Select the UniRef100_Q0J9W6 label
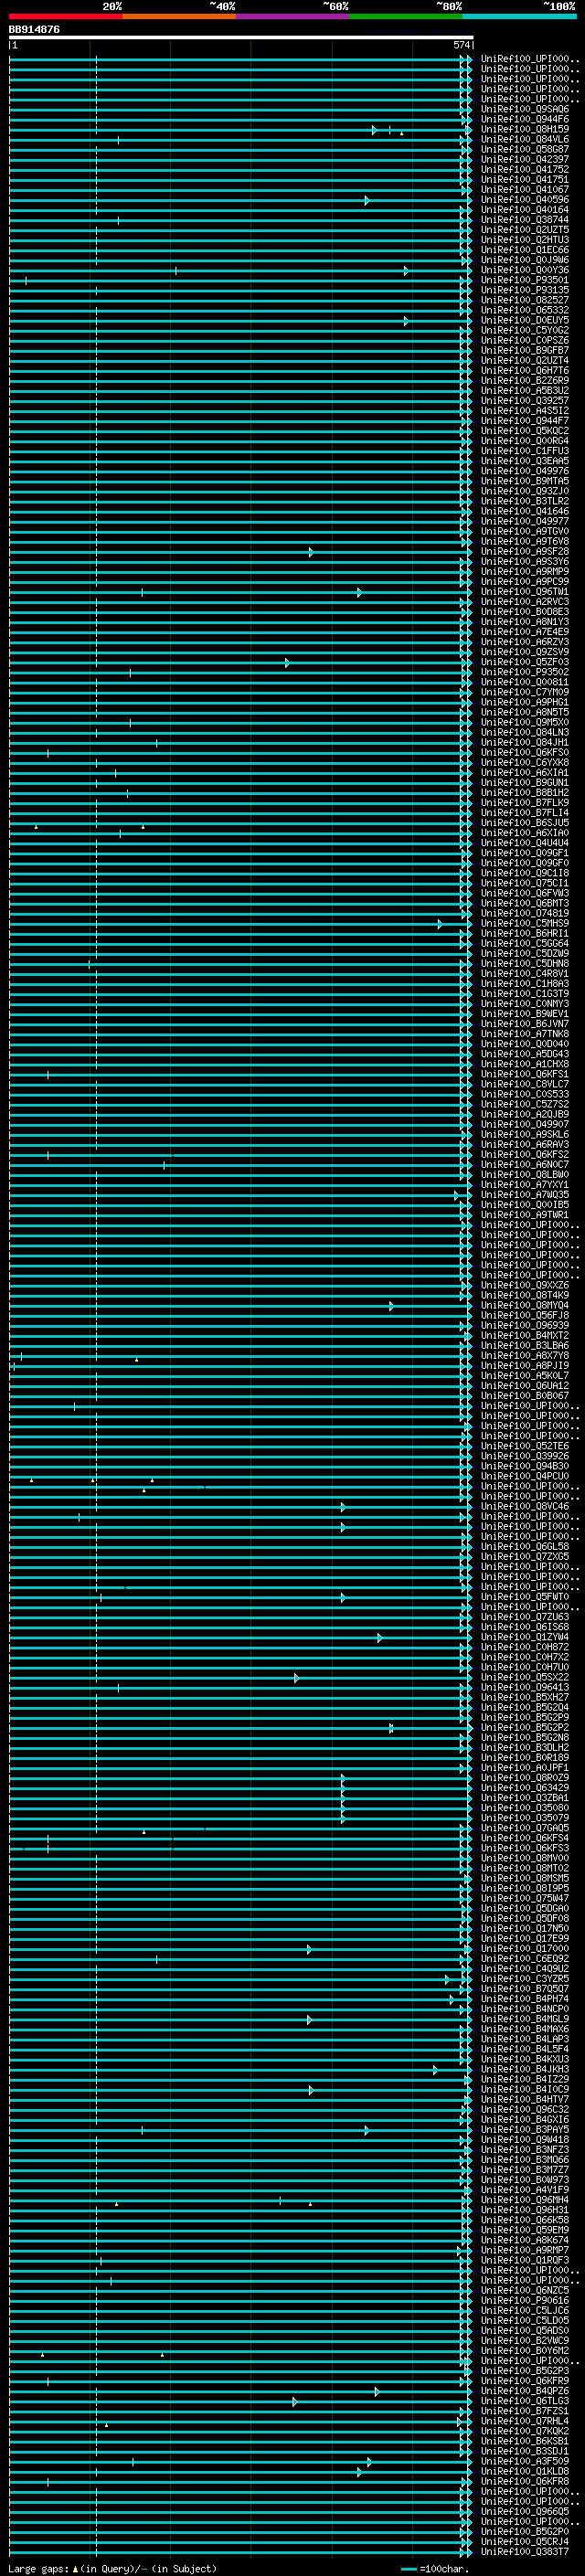585x2576 pixels. 525,260
